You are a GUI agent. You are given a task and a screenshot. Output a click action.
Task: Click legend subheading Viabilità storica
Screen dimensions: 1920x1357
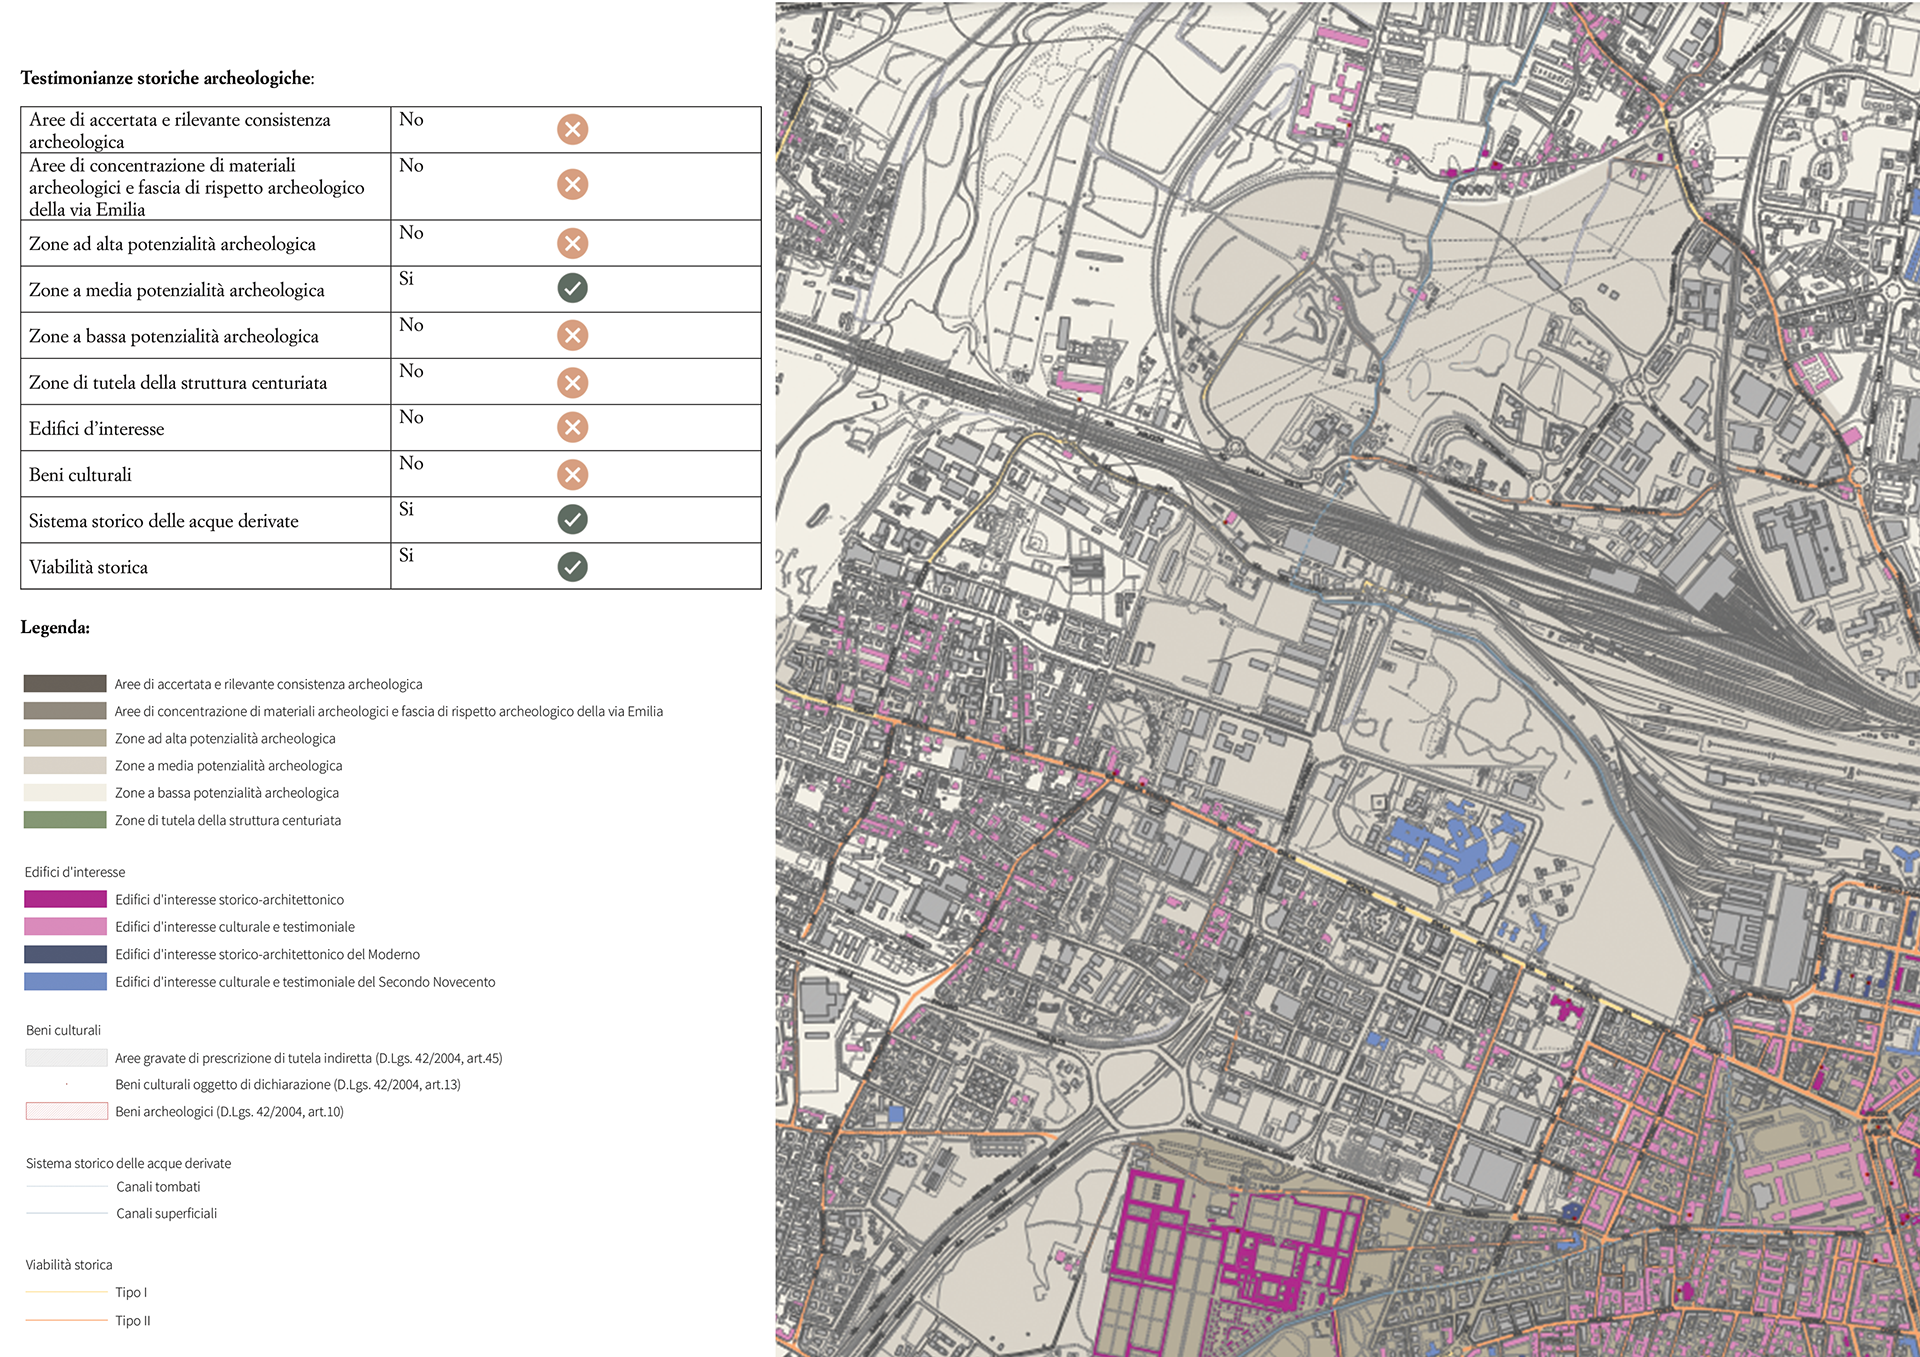69,1265
